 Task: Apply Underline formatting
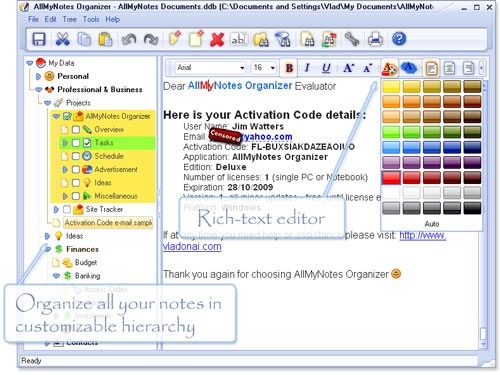point(326,68)
